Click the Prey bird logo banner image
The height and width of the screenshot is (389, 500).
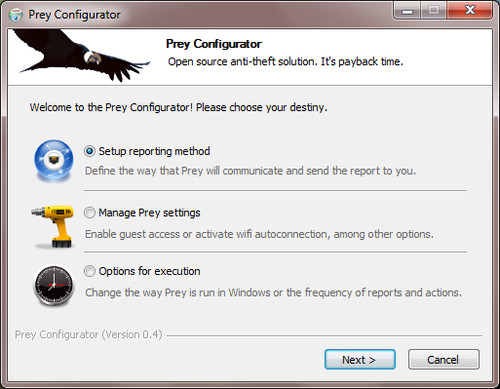click(82, 55)
